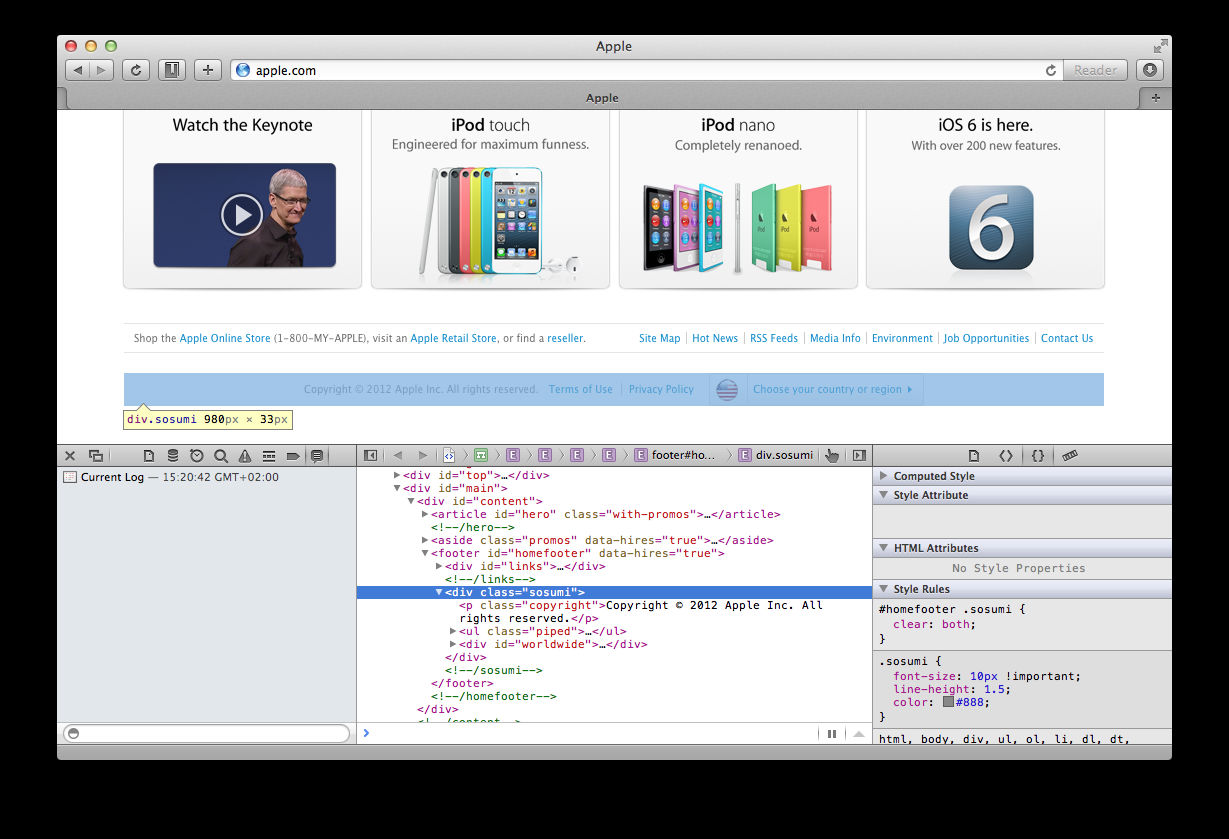This screenshot has height=839, width=1229.
Task: Undock the Web Inspector window
Action: [96, 456]
